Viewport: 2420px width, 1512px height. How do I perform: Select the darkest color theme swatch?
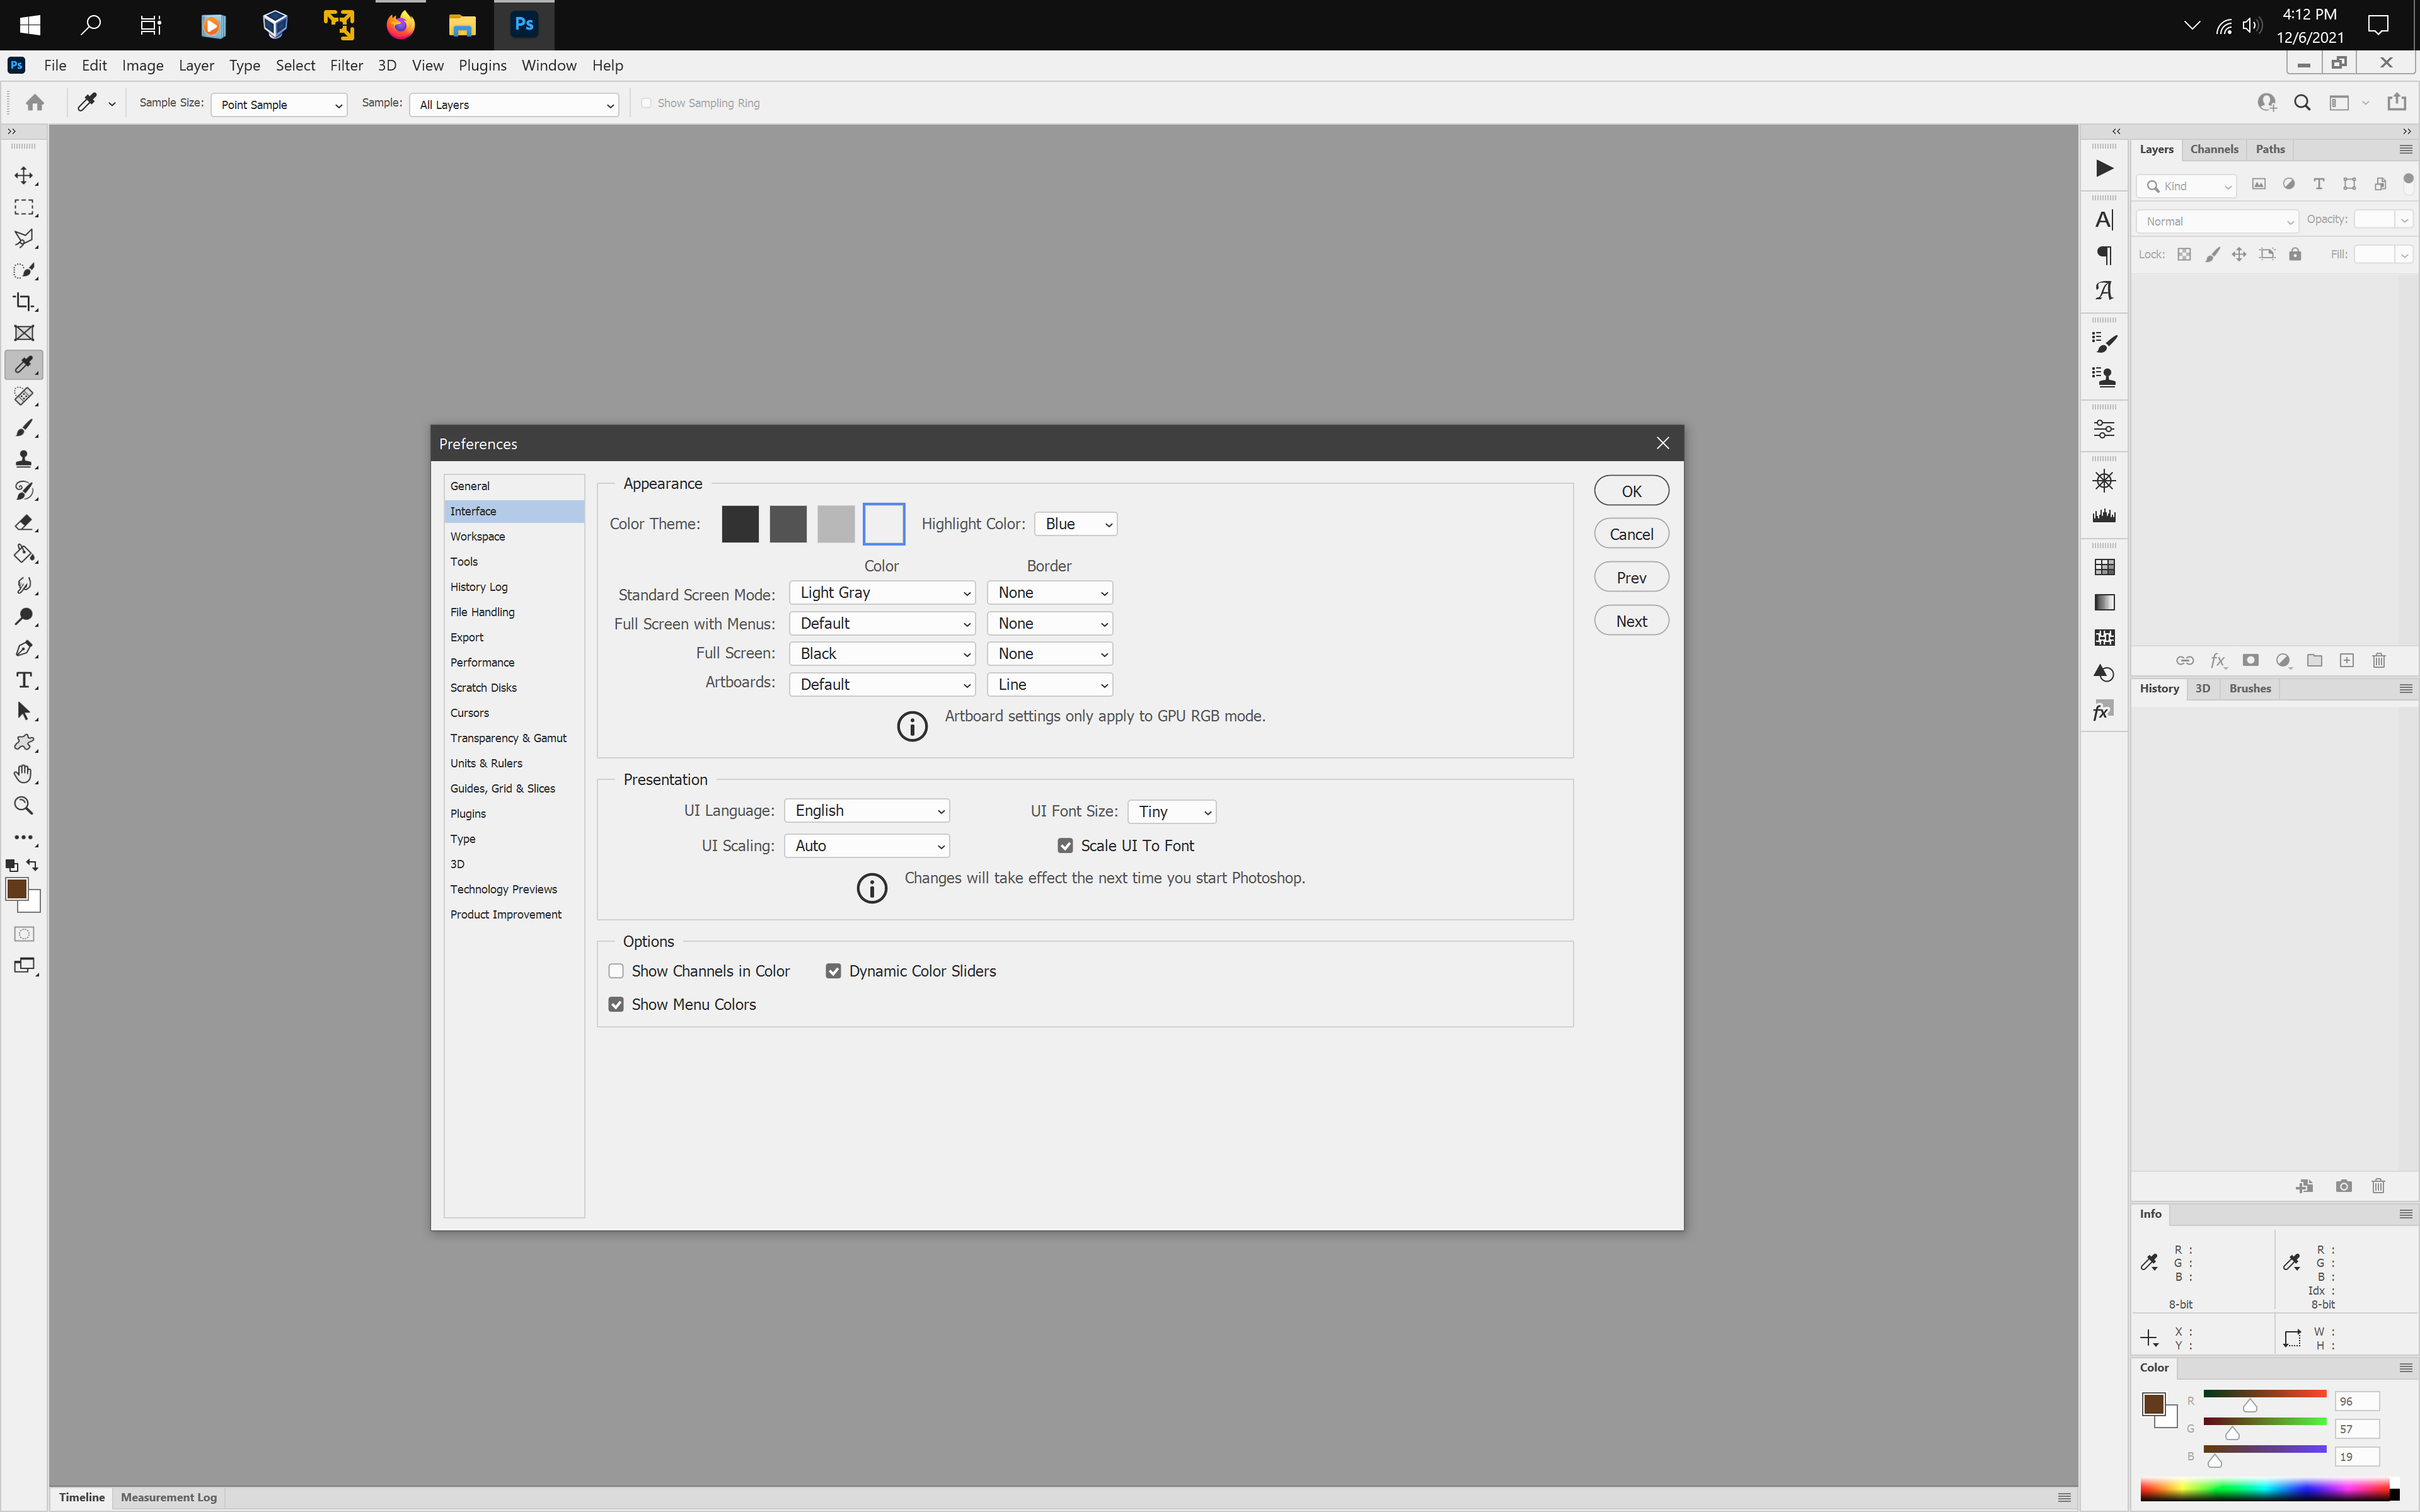pyautogui.click(x=740, y=524)
